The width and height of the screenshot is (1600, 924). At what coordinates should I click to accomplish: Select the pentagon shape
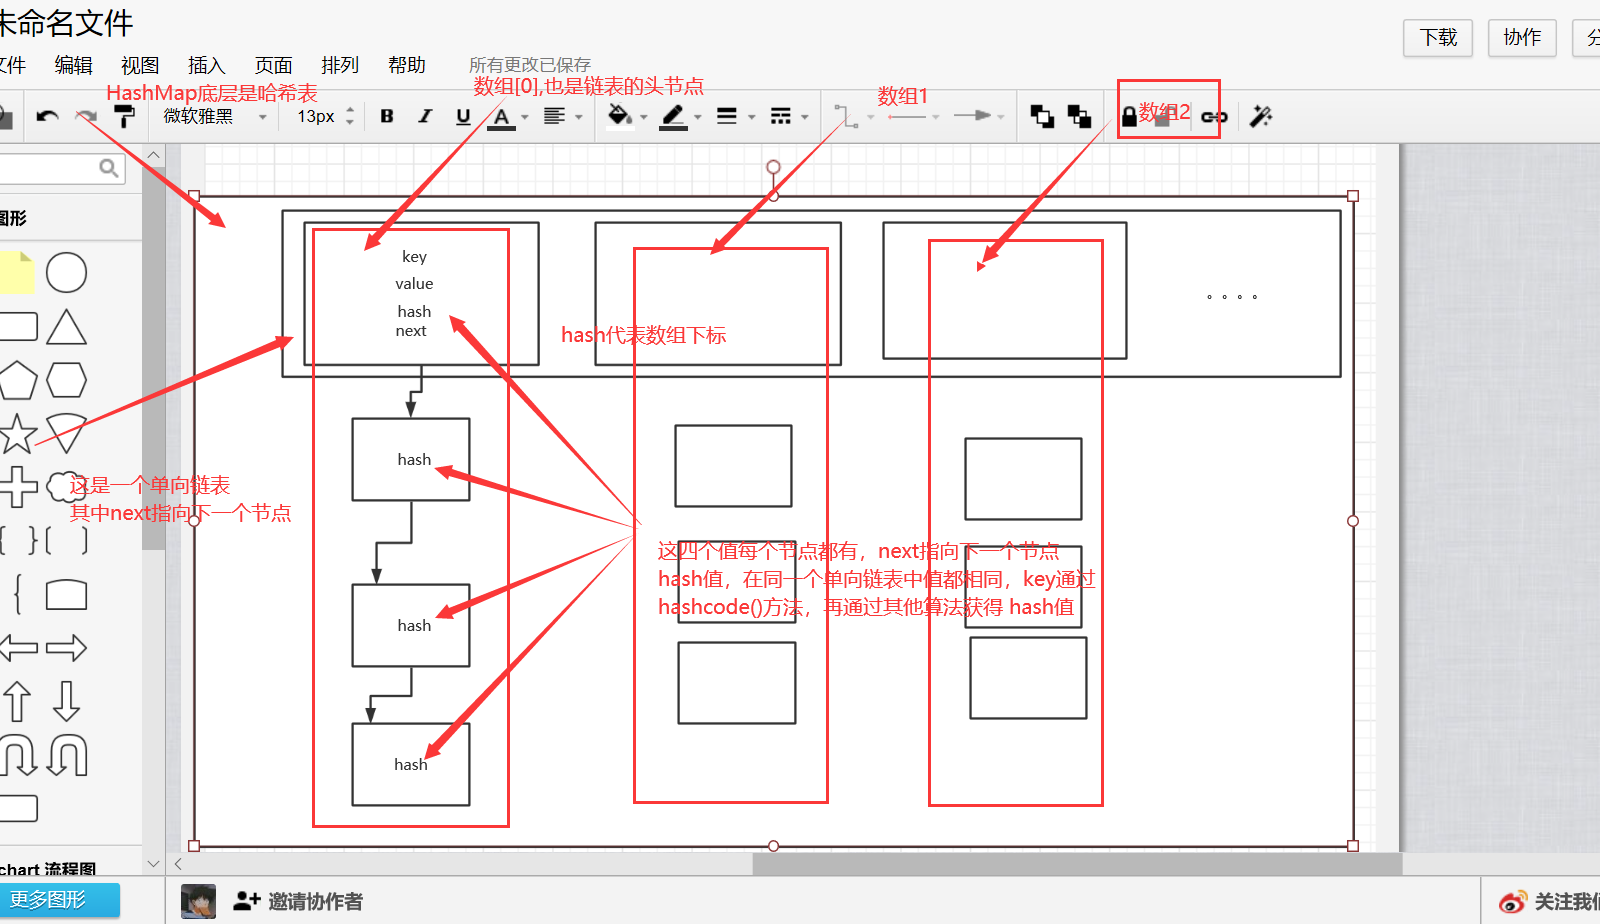point(17,380)
